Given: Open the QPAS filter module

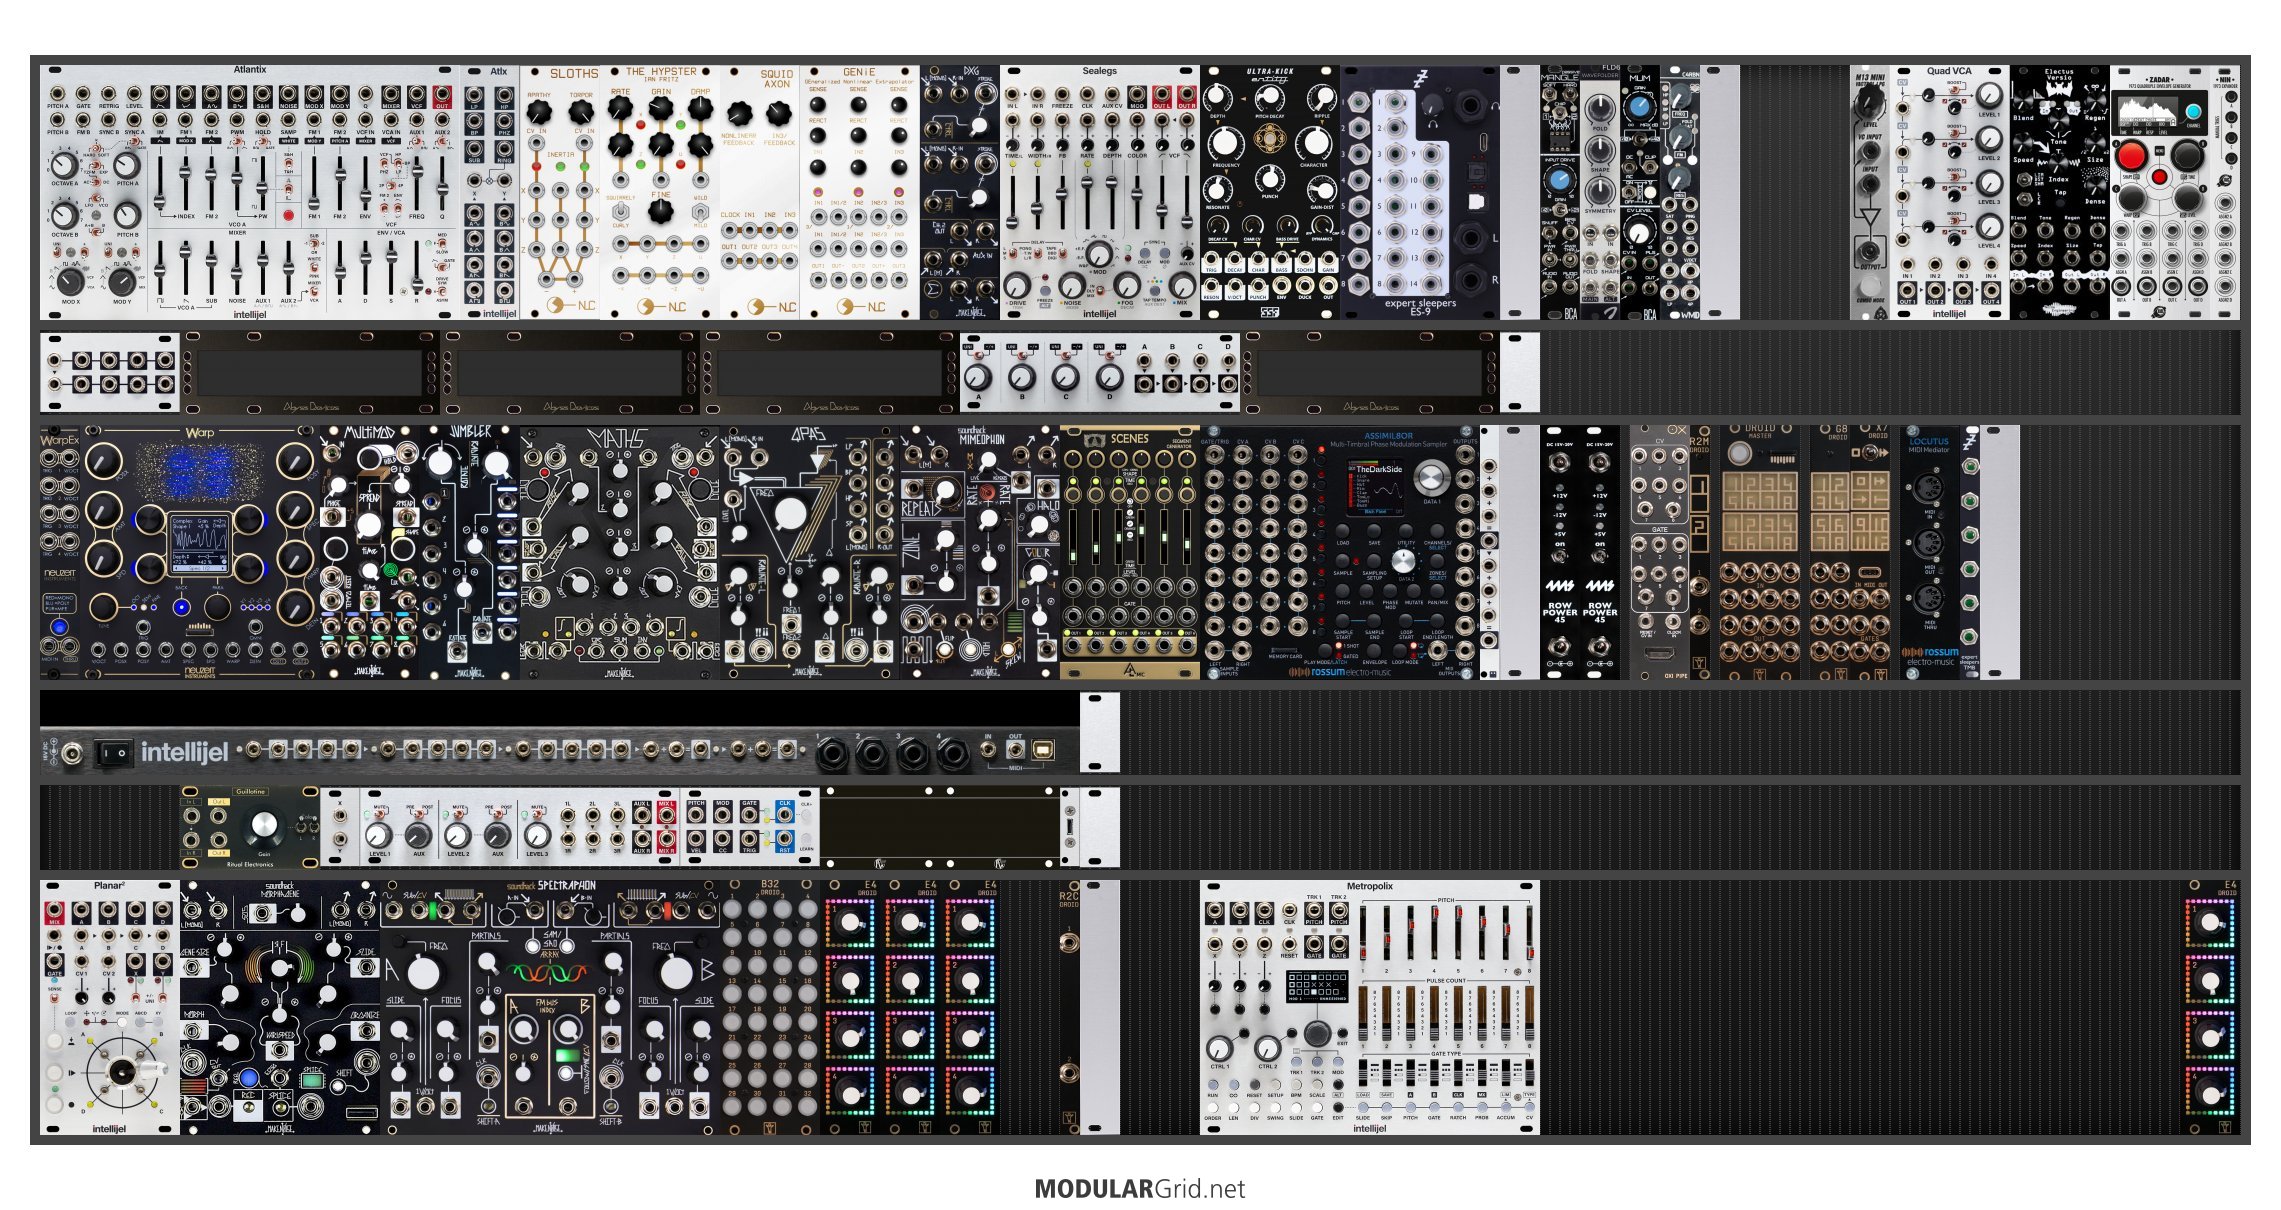Looking at the screenshot, I should [x=810, y=552].
